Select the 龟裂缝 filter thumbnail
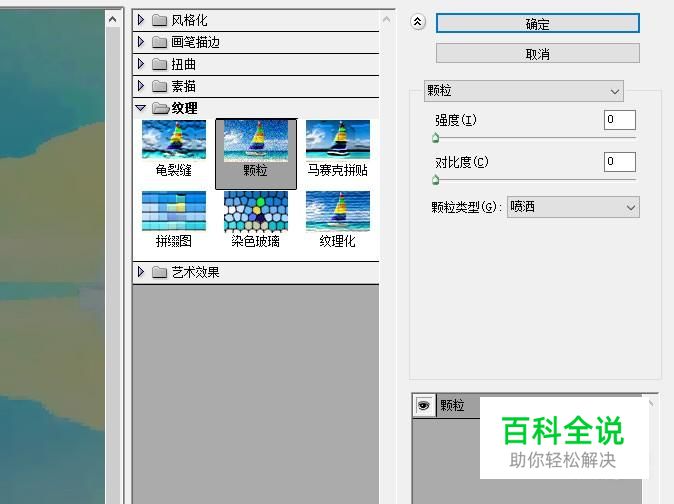 click(174, 149)
